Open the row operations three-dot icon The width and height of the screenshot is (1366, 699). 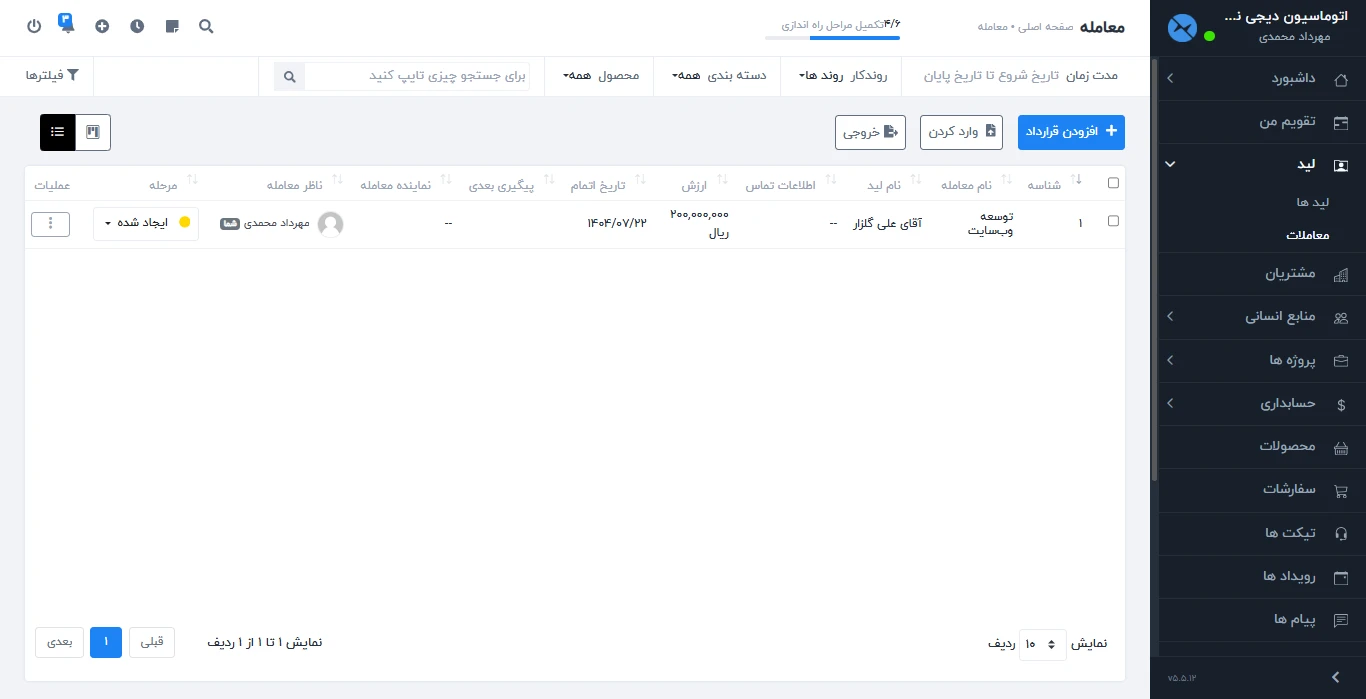[x=50, y=223]
